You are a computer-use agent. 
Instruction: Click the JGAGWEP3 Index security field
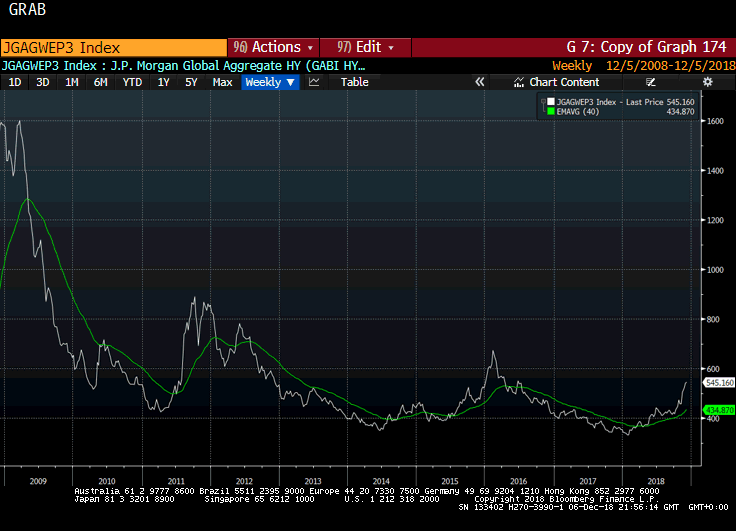tap(113, 47)
